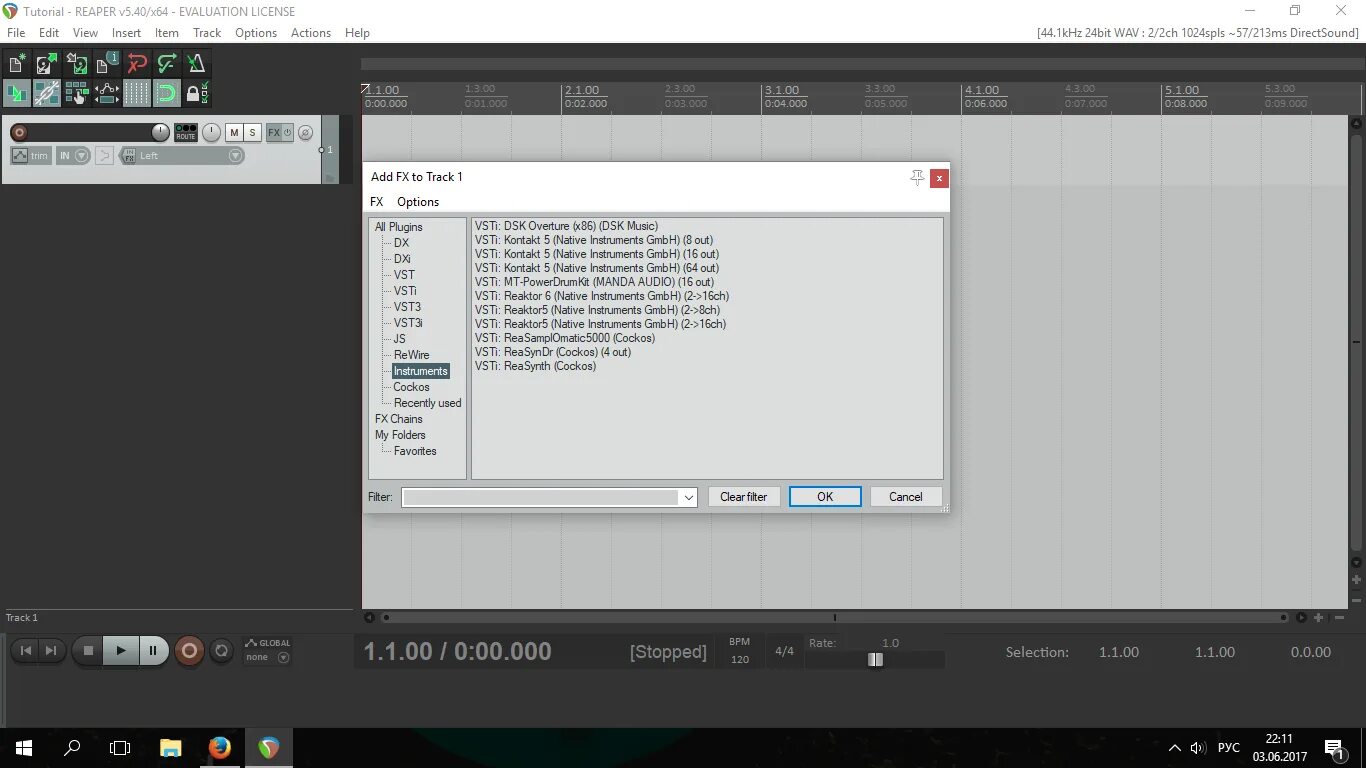Toggle the metronome toolbar icon
Screen dimensions: 1366x768
197,64
